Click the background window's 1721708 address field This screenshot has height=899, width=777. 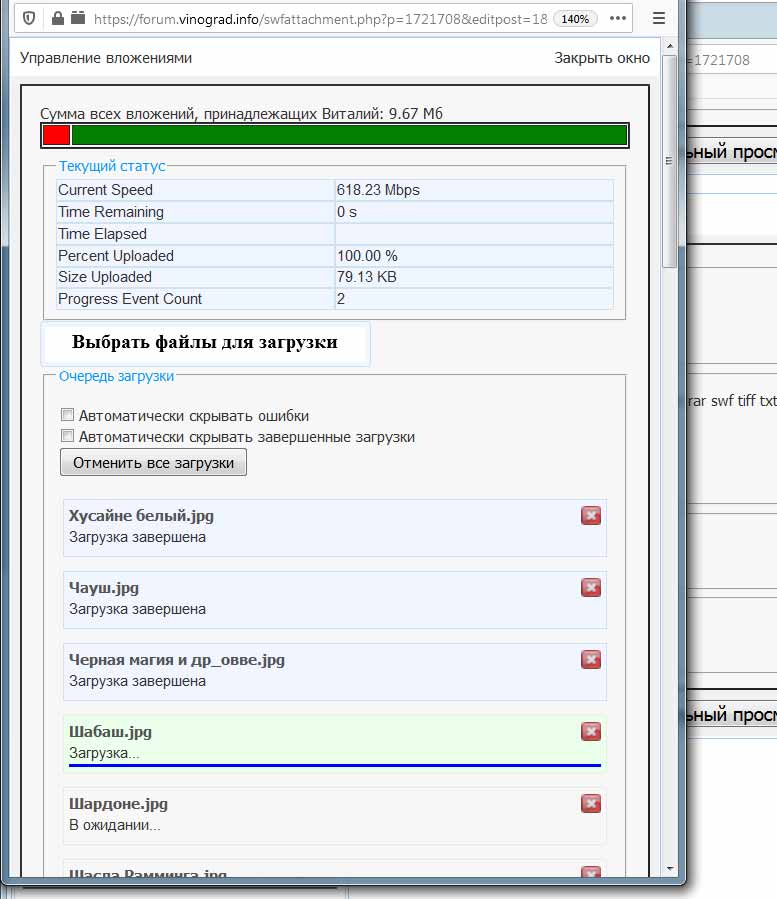point(731,60)
